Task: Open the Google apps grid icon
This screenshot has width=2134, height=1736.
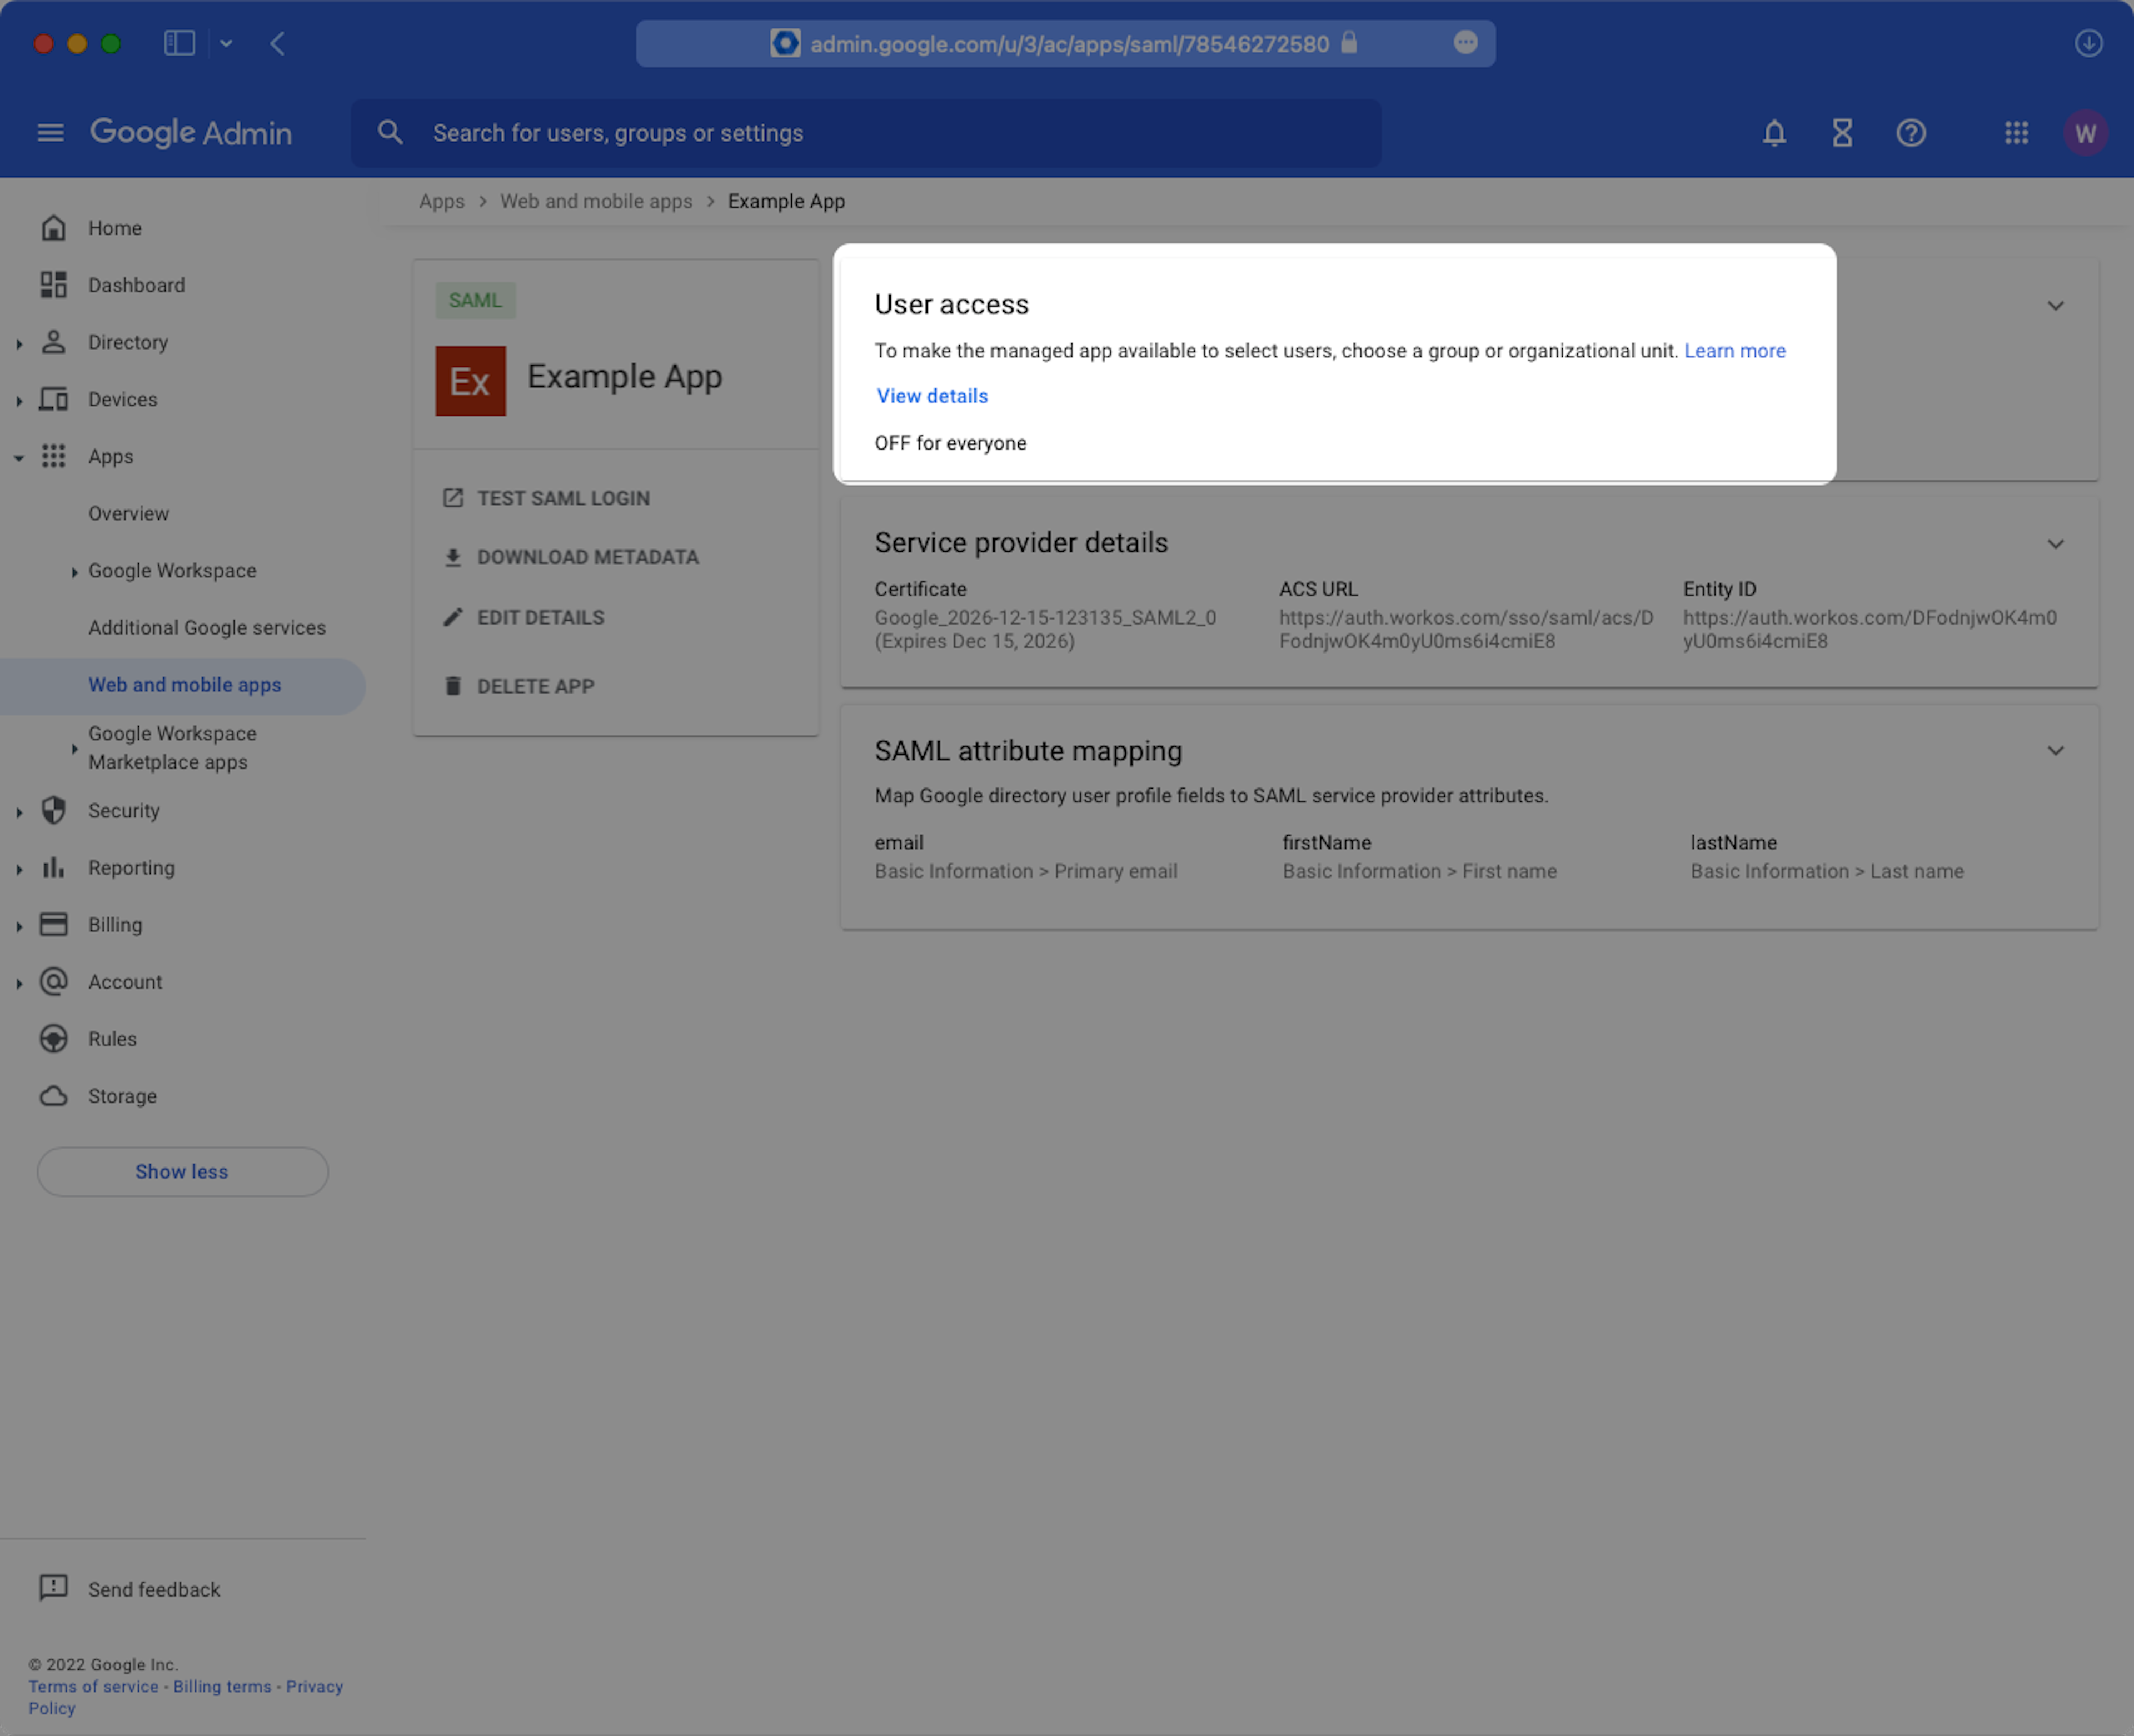Action: point(2016,133)
